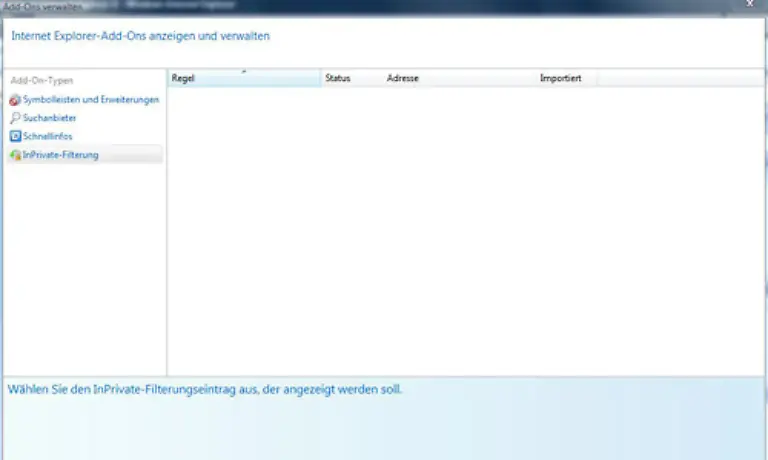Click the Add-On-Typen heading
768x460 pixels.
(x=42, y=80)
